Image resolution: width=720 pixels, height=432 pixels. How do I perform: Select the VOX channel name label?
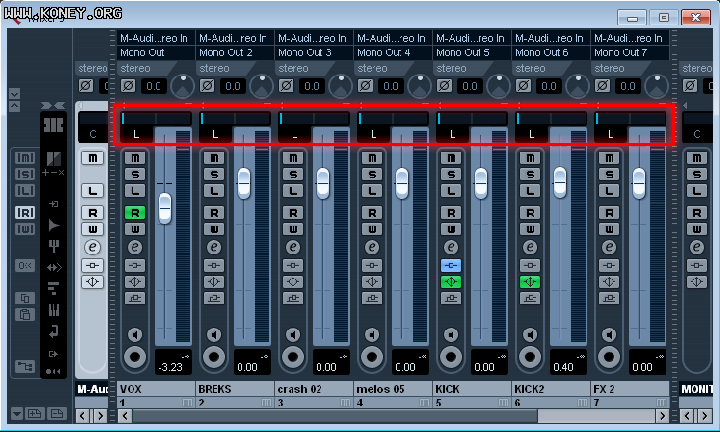[156, 389]
